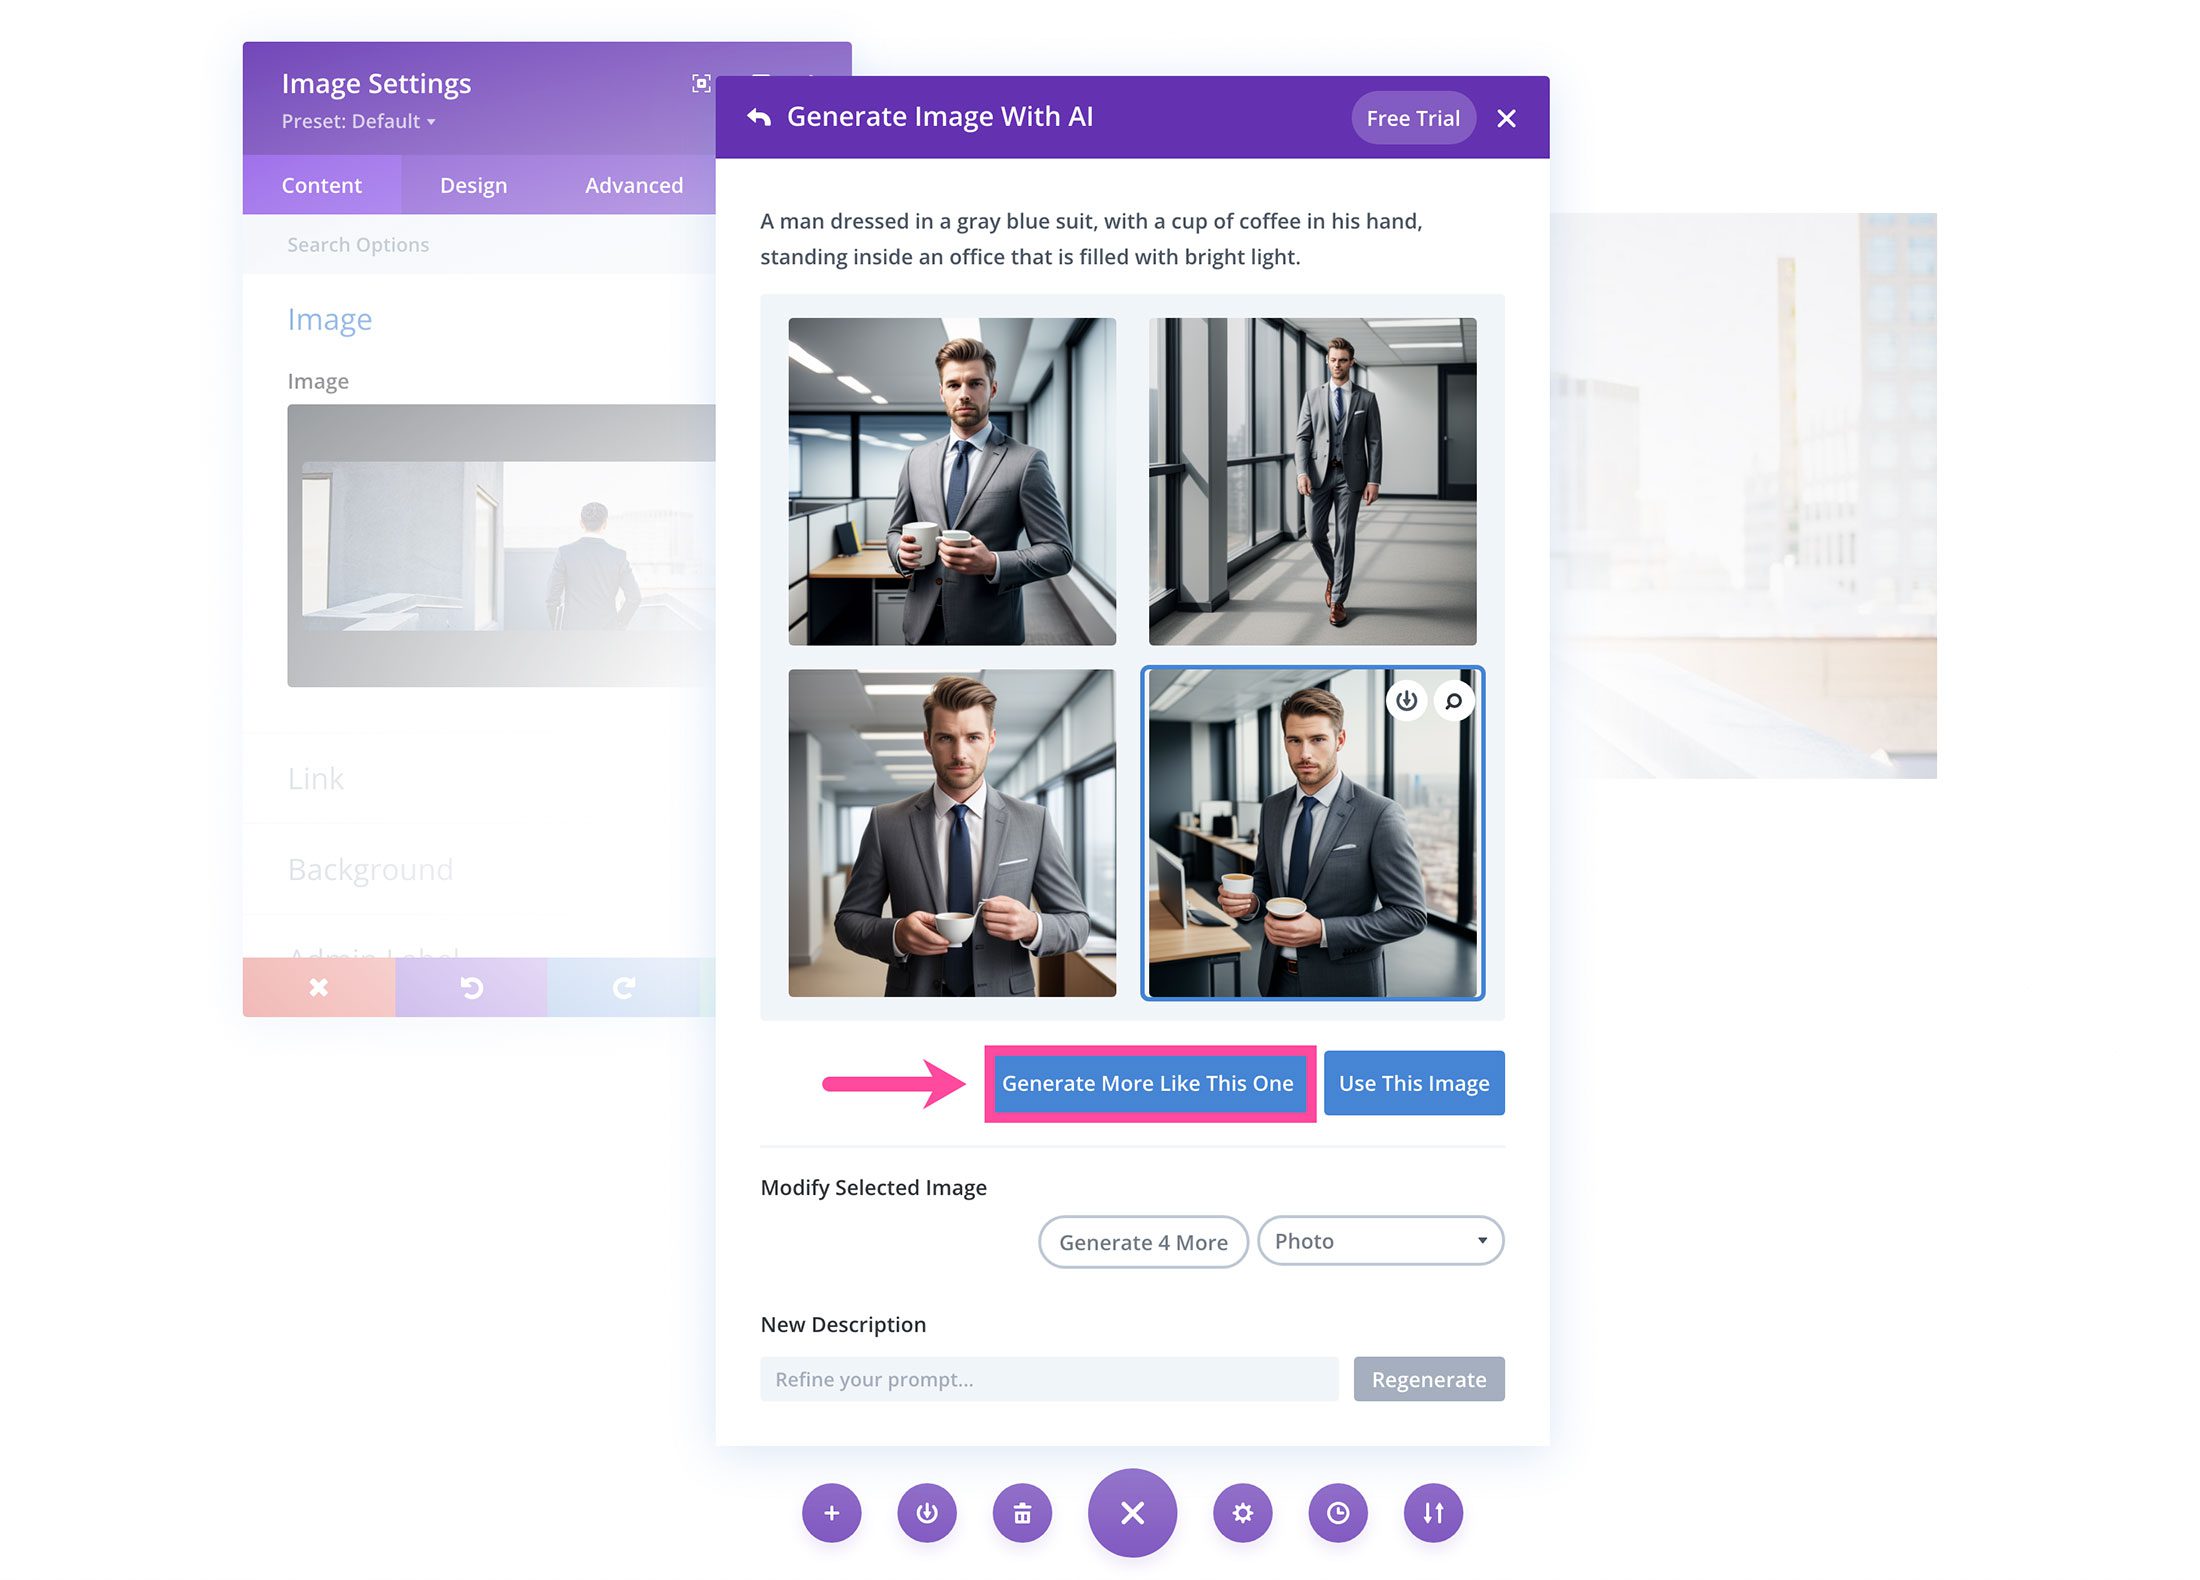Viewport: 2200px width, 1580px height.
Task: Switch to the Design tab
Action: 473,183
